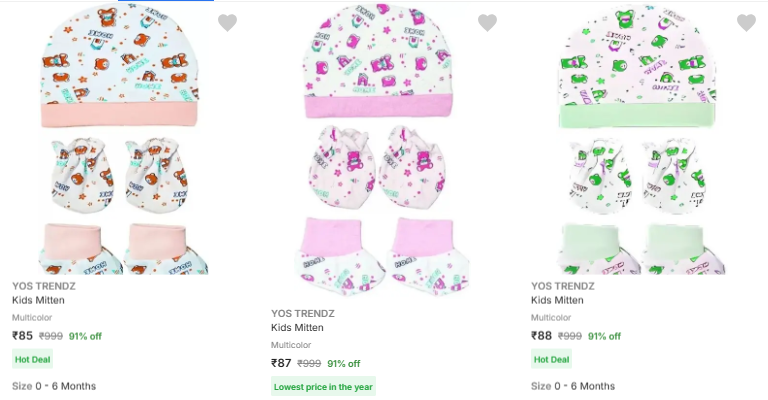This screenshot has width=768, height=400.
Task: Click YOS TRENDZ brand on ₹85 product
Action: coord(43,285)
